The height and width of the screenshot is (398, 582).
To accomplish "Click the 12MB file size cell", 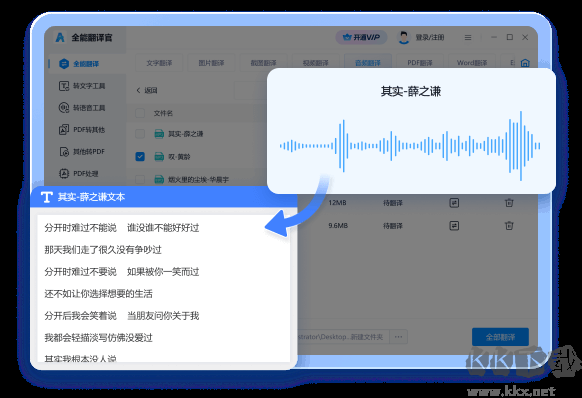I will (x=337, y=203).
